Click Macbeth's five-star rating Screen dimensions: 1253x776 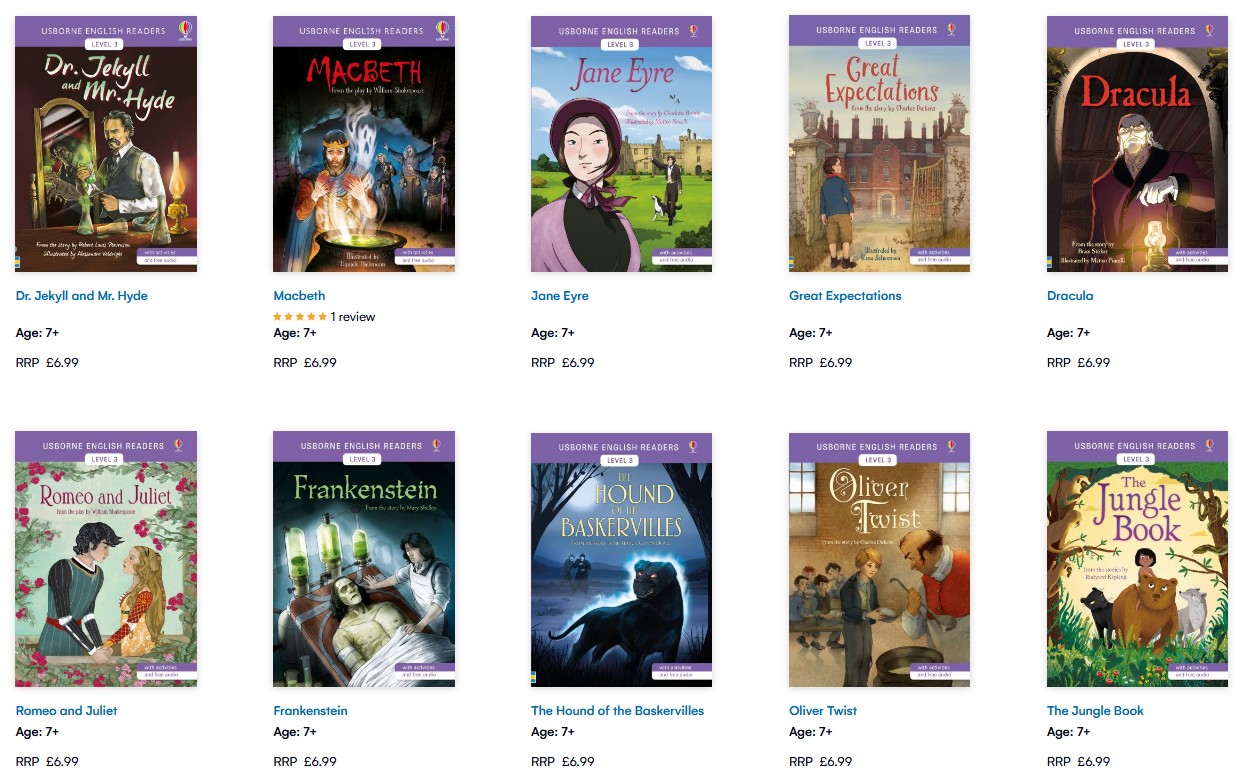[x=300, y=317]
